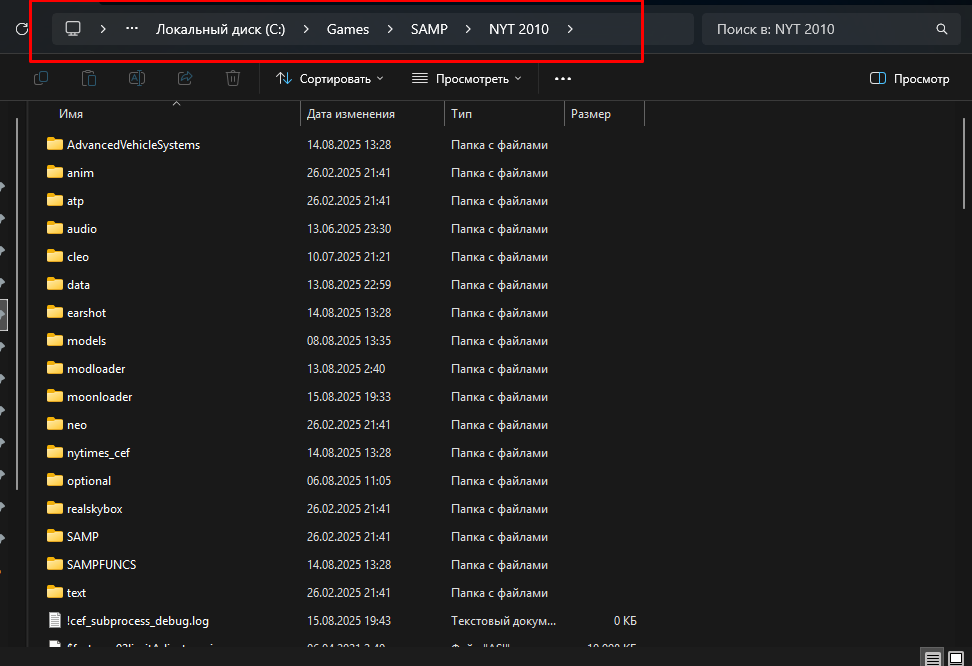Click the magnifier icon in the search box

941,29
